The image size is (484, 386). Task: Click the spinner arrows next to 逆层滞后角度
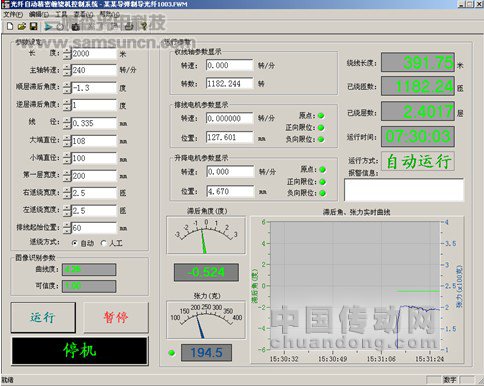(67, 105)
